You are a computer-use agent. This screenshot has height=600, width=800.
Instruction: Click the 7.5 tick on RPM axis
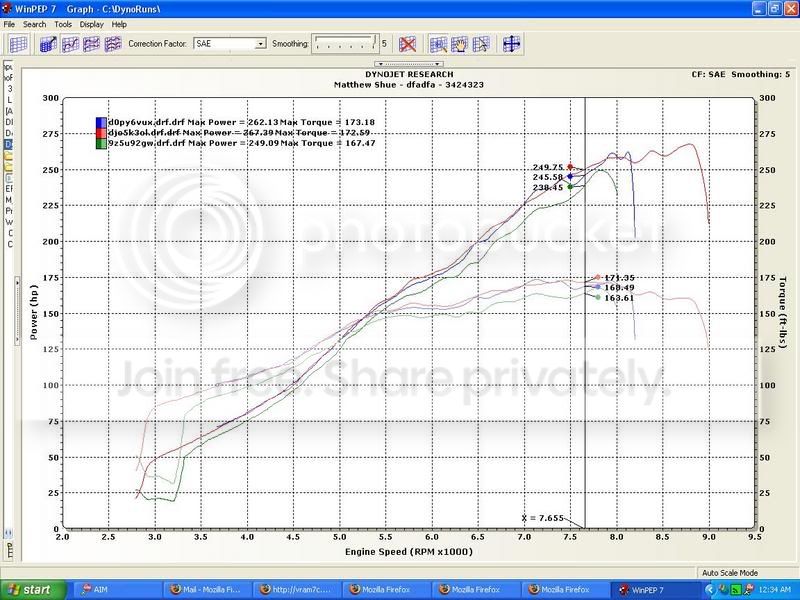click(570, 537)
